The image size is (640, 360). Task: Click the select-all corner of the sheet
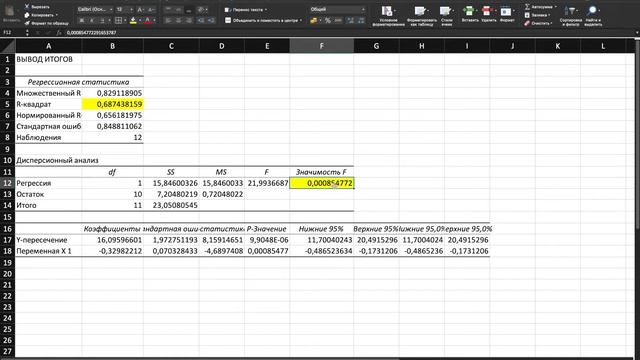pyautogui.click(x=7, y=46)
